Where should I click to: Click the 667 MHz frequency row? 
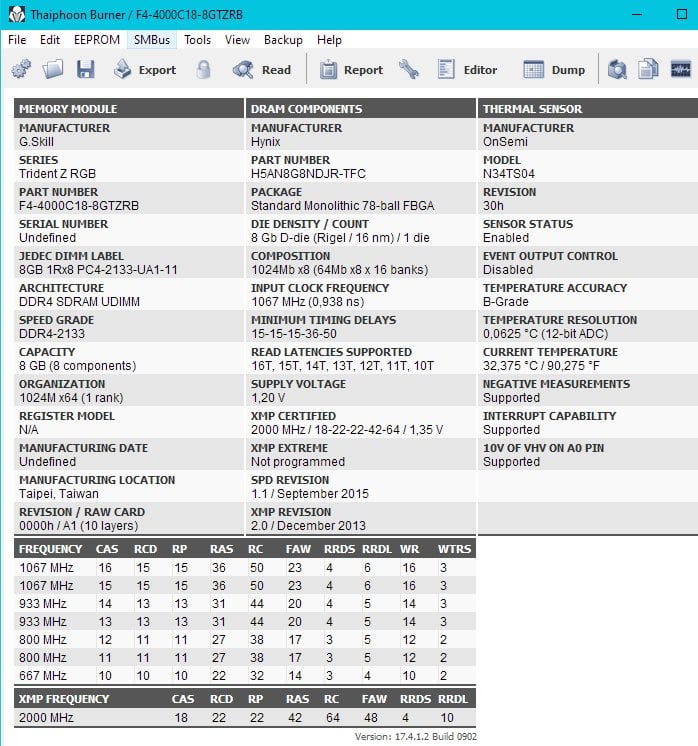(245, 676)
